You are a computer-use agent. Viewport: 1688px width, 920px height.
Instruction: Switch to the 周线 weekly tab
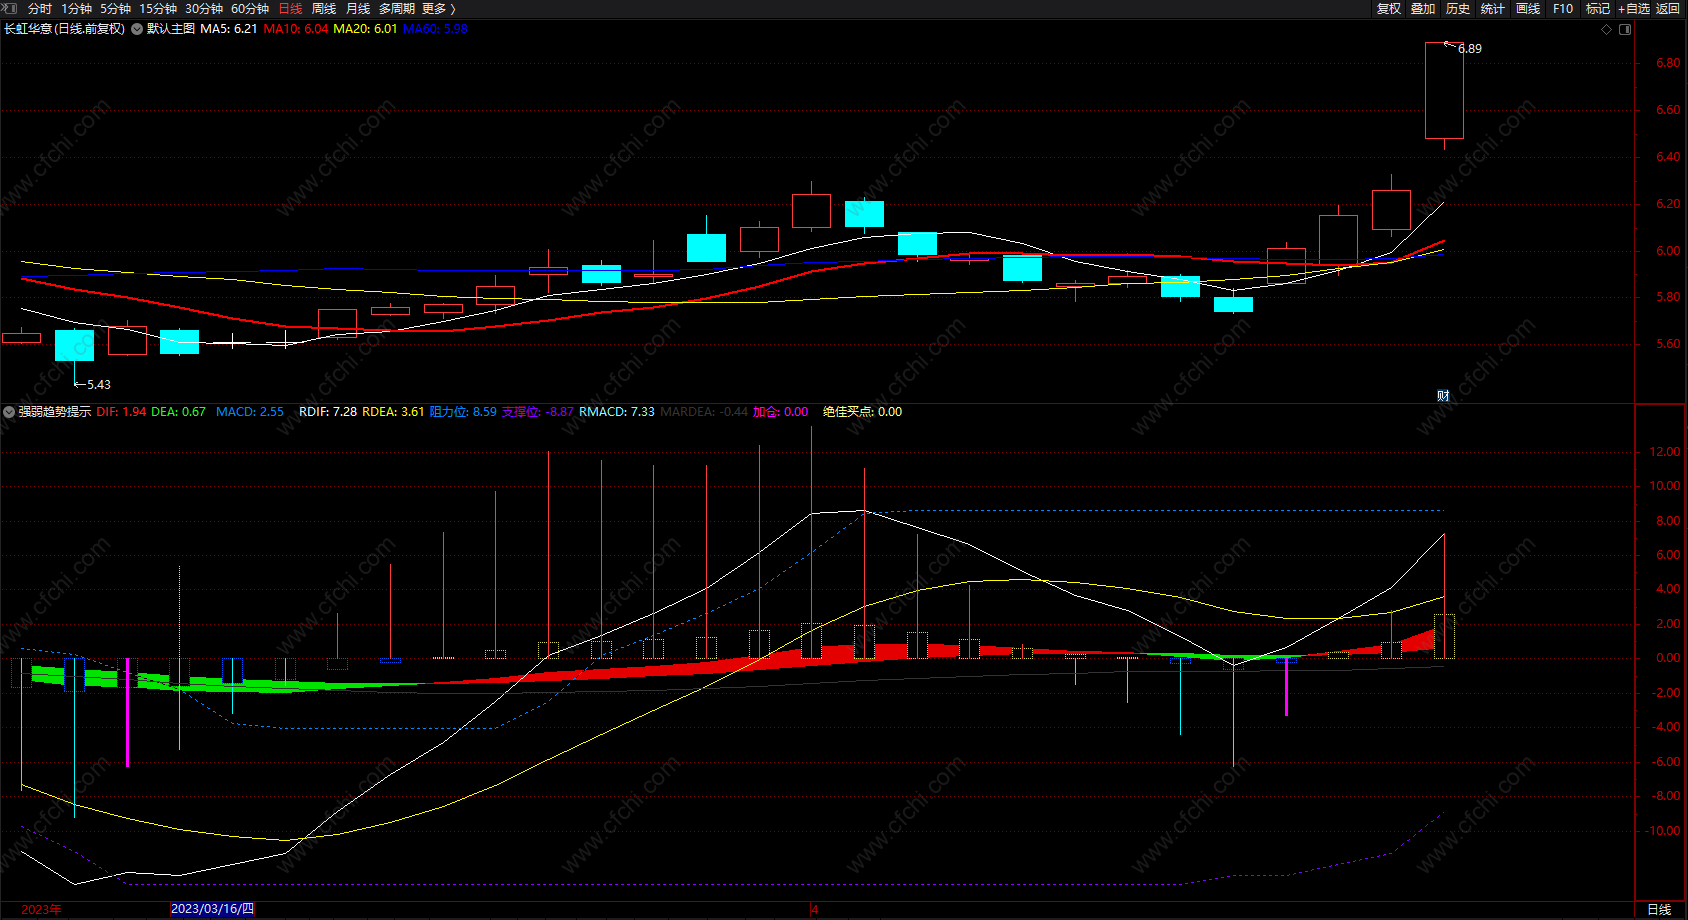click(x=324, y=8)
